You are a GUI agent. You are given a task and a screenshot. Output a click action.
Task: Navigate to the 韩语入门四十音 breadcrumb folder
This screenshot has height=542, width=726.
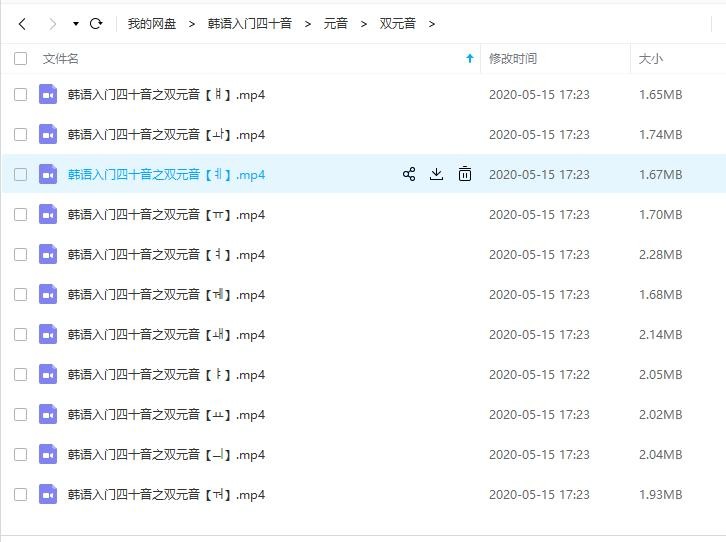point(249,23)
